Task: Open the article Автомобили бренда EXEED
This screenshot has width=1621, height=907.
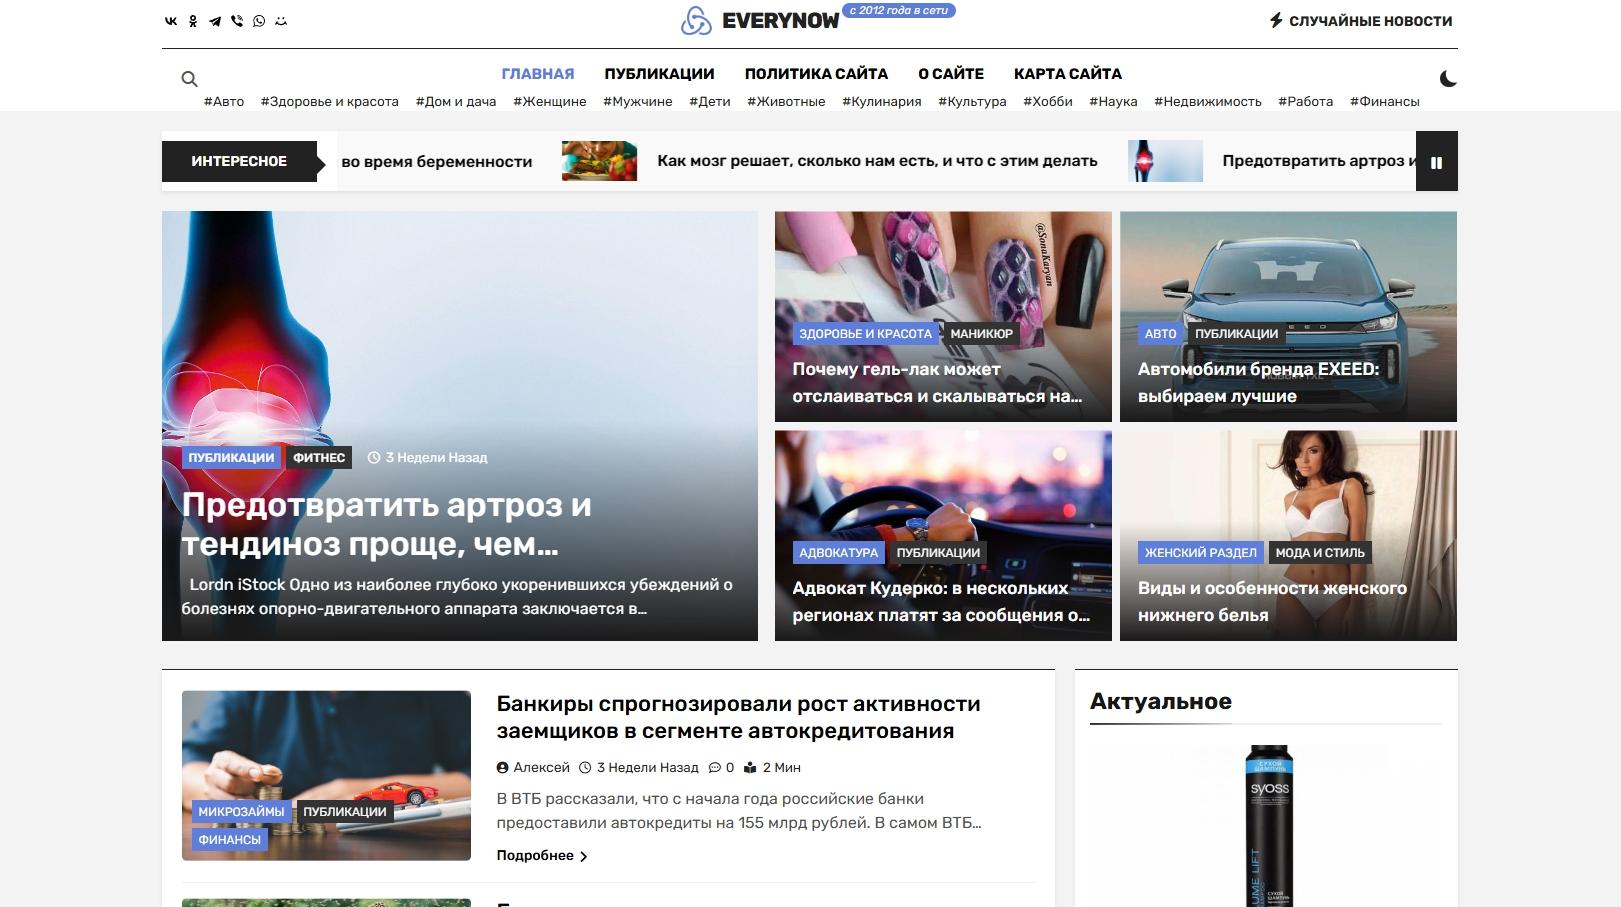Action: (x=1258, y=383)
